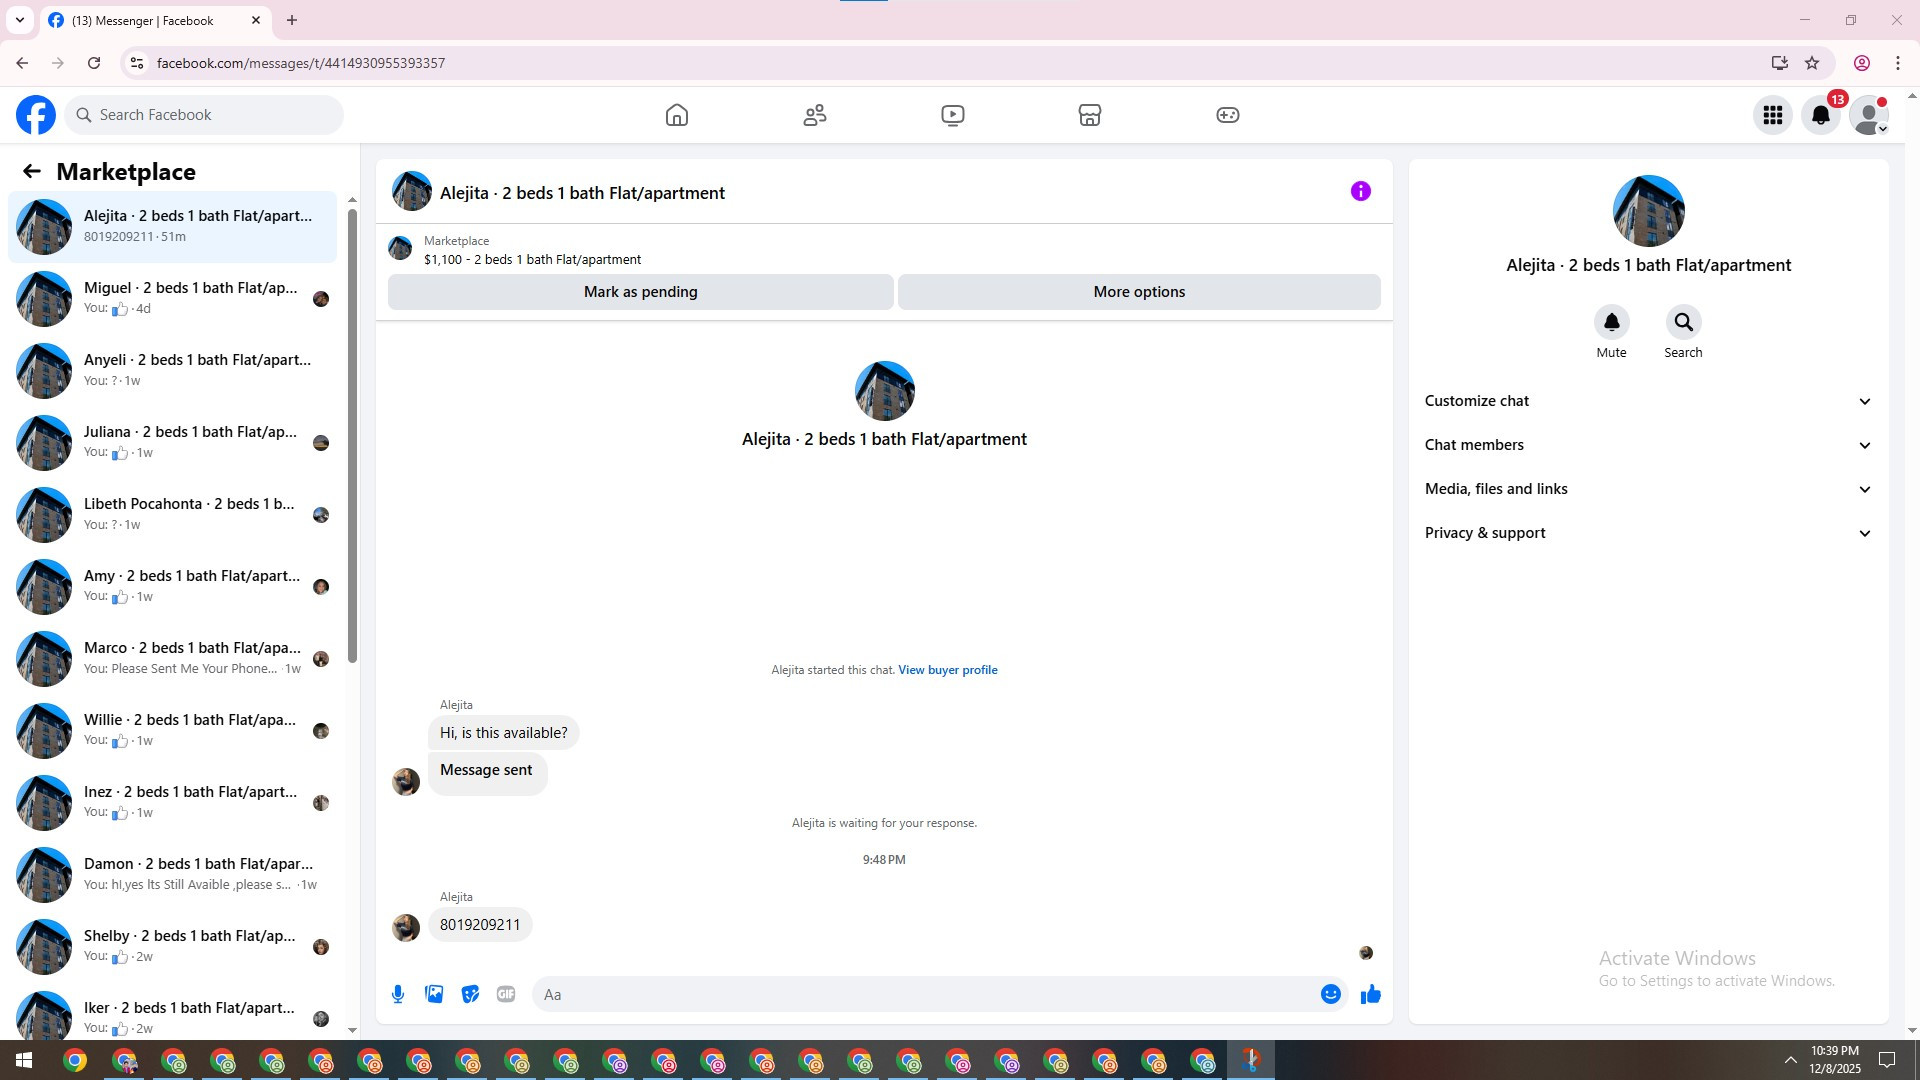Image resolution: width=1920 pixels, height=1080 pixels.
Task: Select the Messenger | Facebook browser tab
Action: pos(155,20)
